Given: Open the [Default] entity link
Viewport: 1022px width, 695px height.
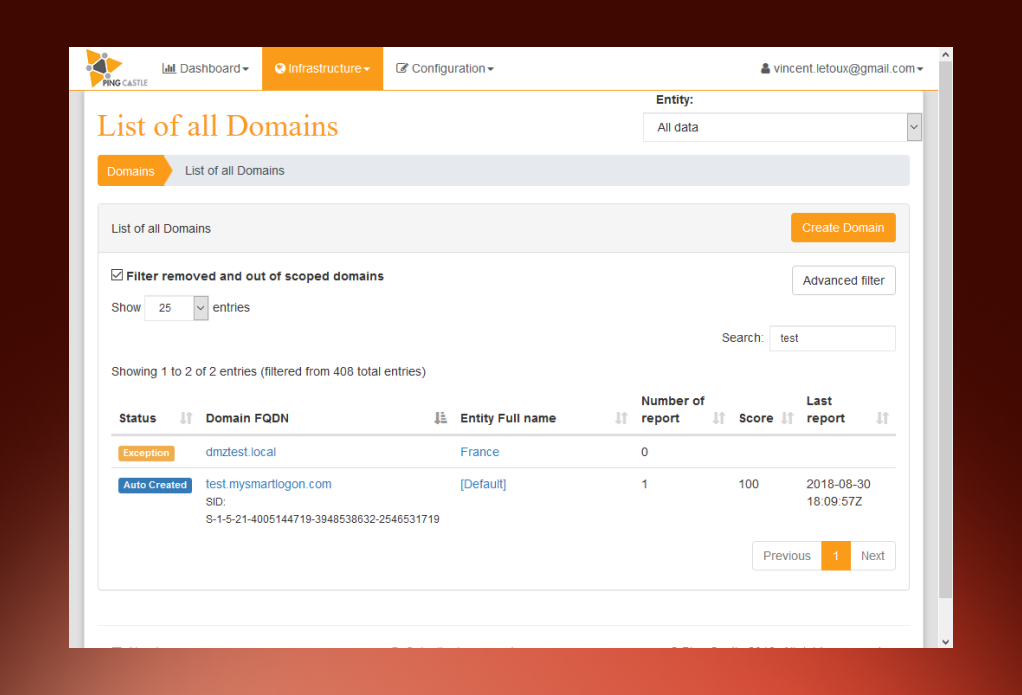Looking at the screenshot, I should [483, 484].
